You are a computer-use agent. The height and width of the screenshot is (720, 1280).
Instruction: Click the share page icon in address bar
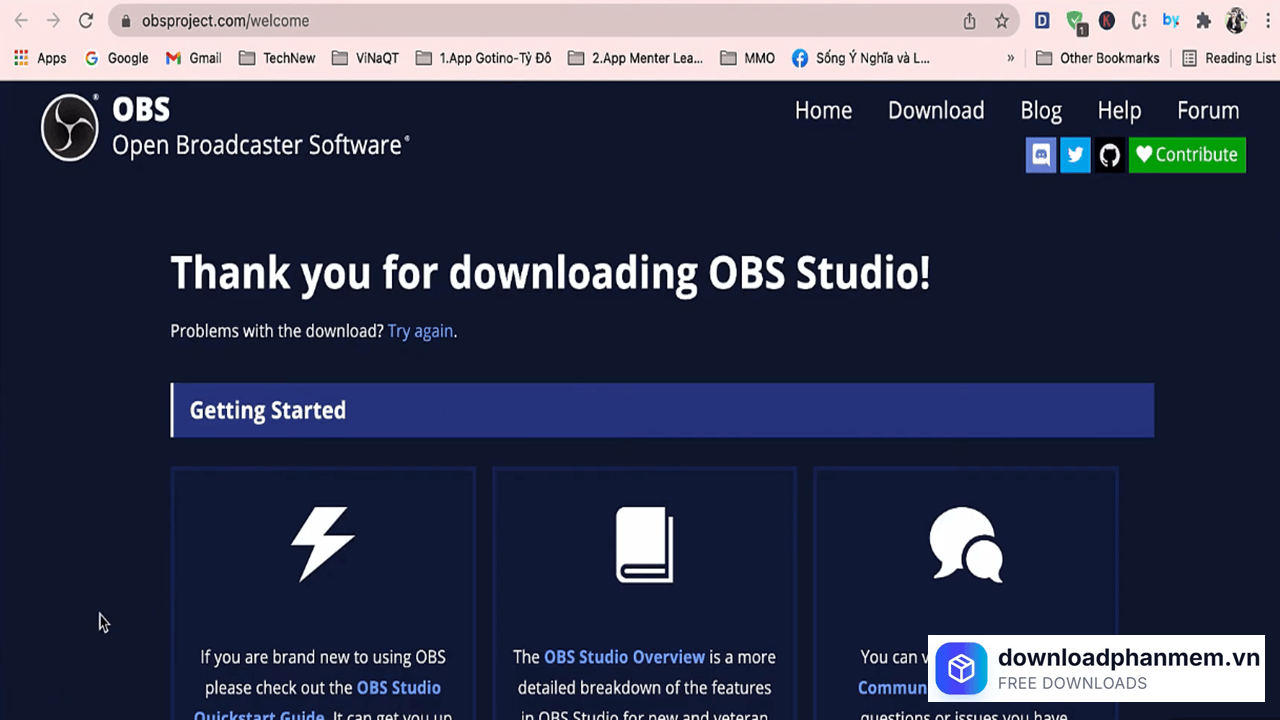click(969, 21)
